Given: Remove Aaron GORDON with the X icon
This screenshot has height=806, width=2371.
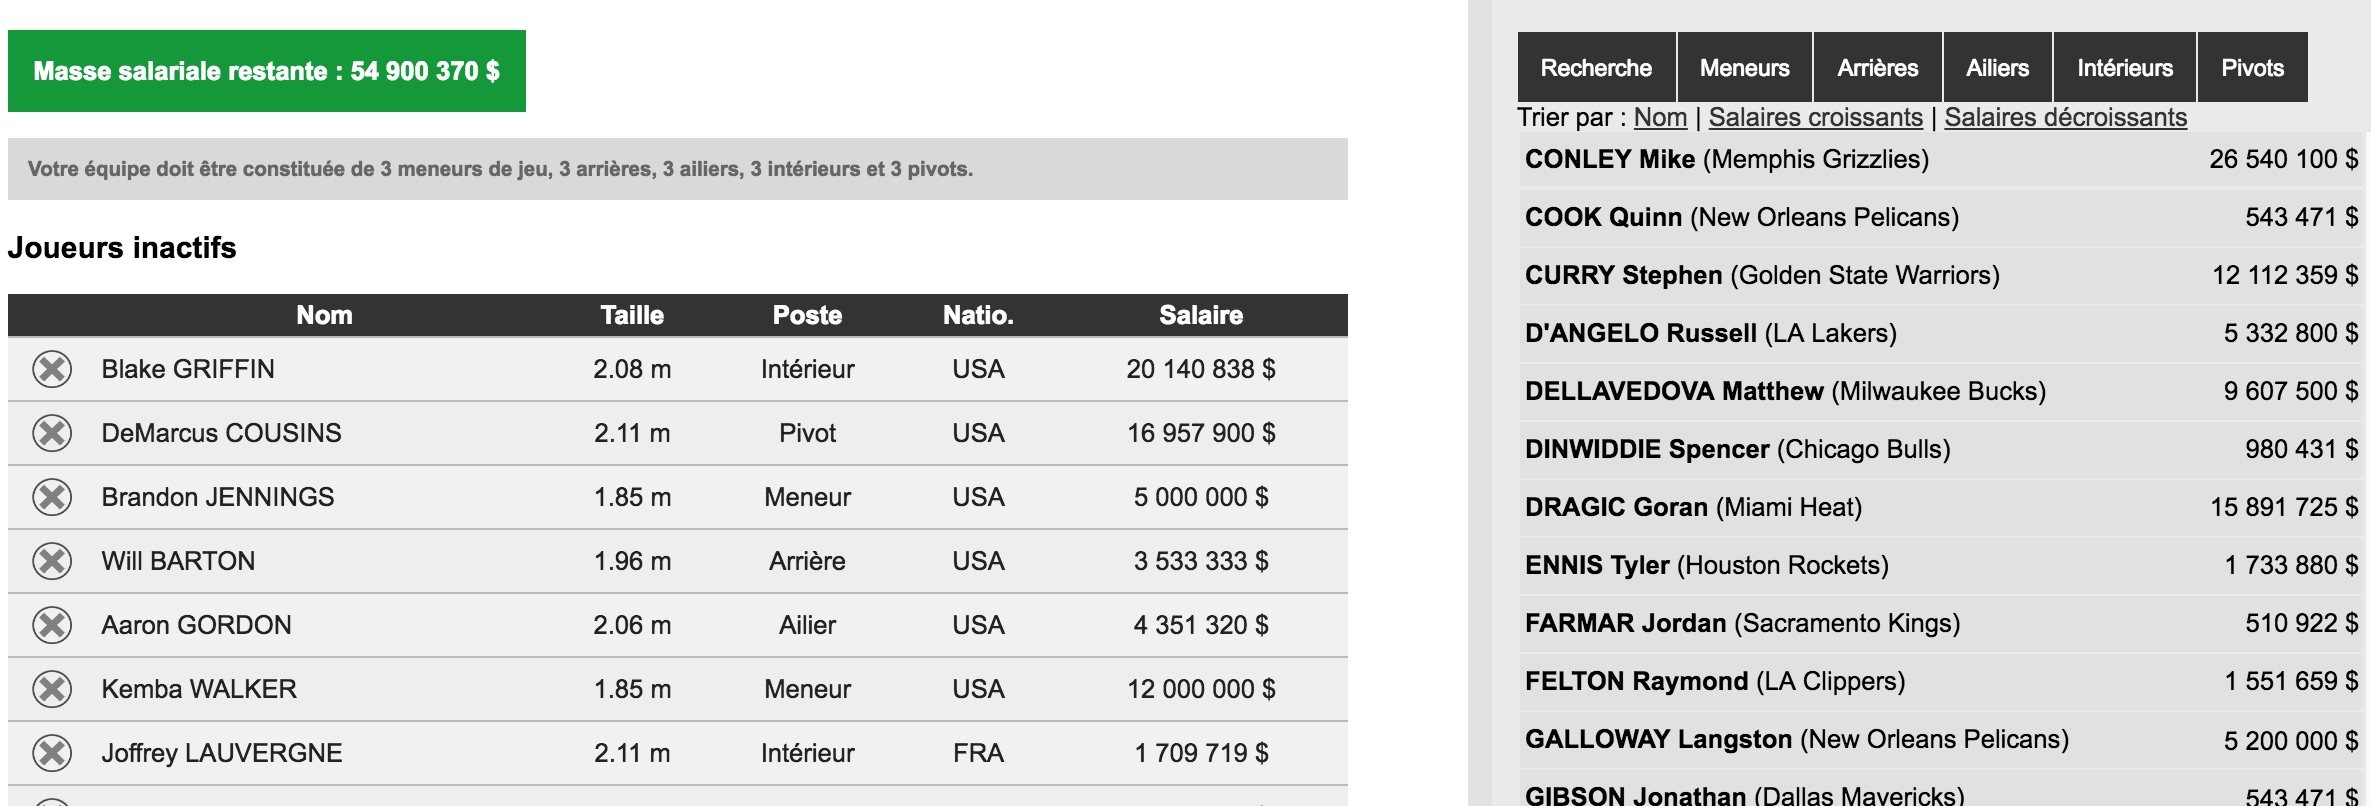Looking at the screenshot, I should (x=52, y=626).
